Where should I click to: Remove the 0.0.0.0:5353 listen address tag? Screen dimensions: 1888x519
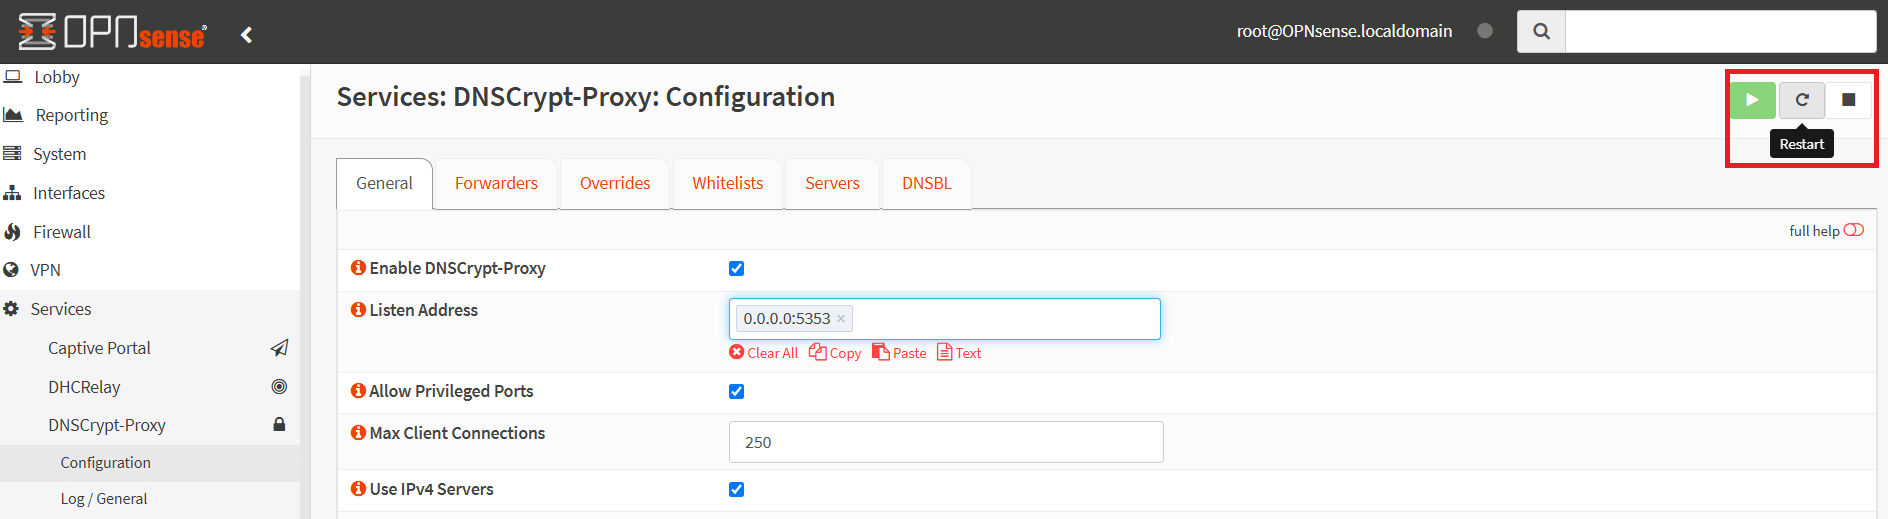tap(841, 319)
